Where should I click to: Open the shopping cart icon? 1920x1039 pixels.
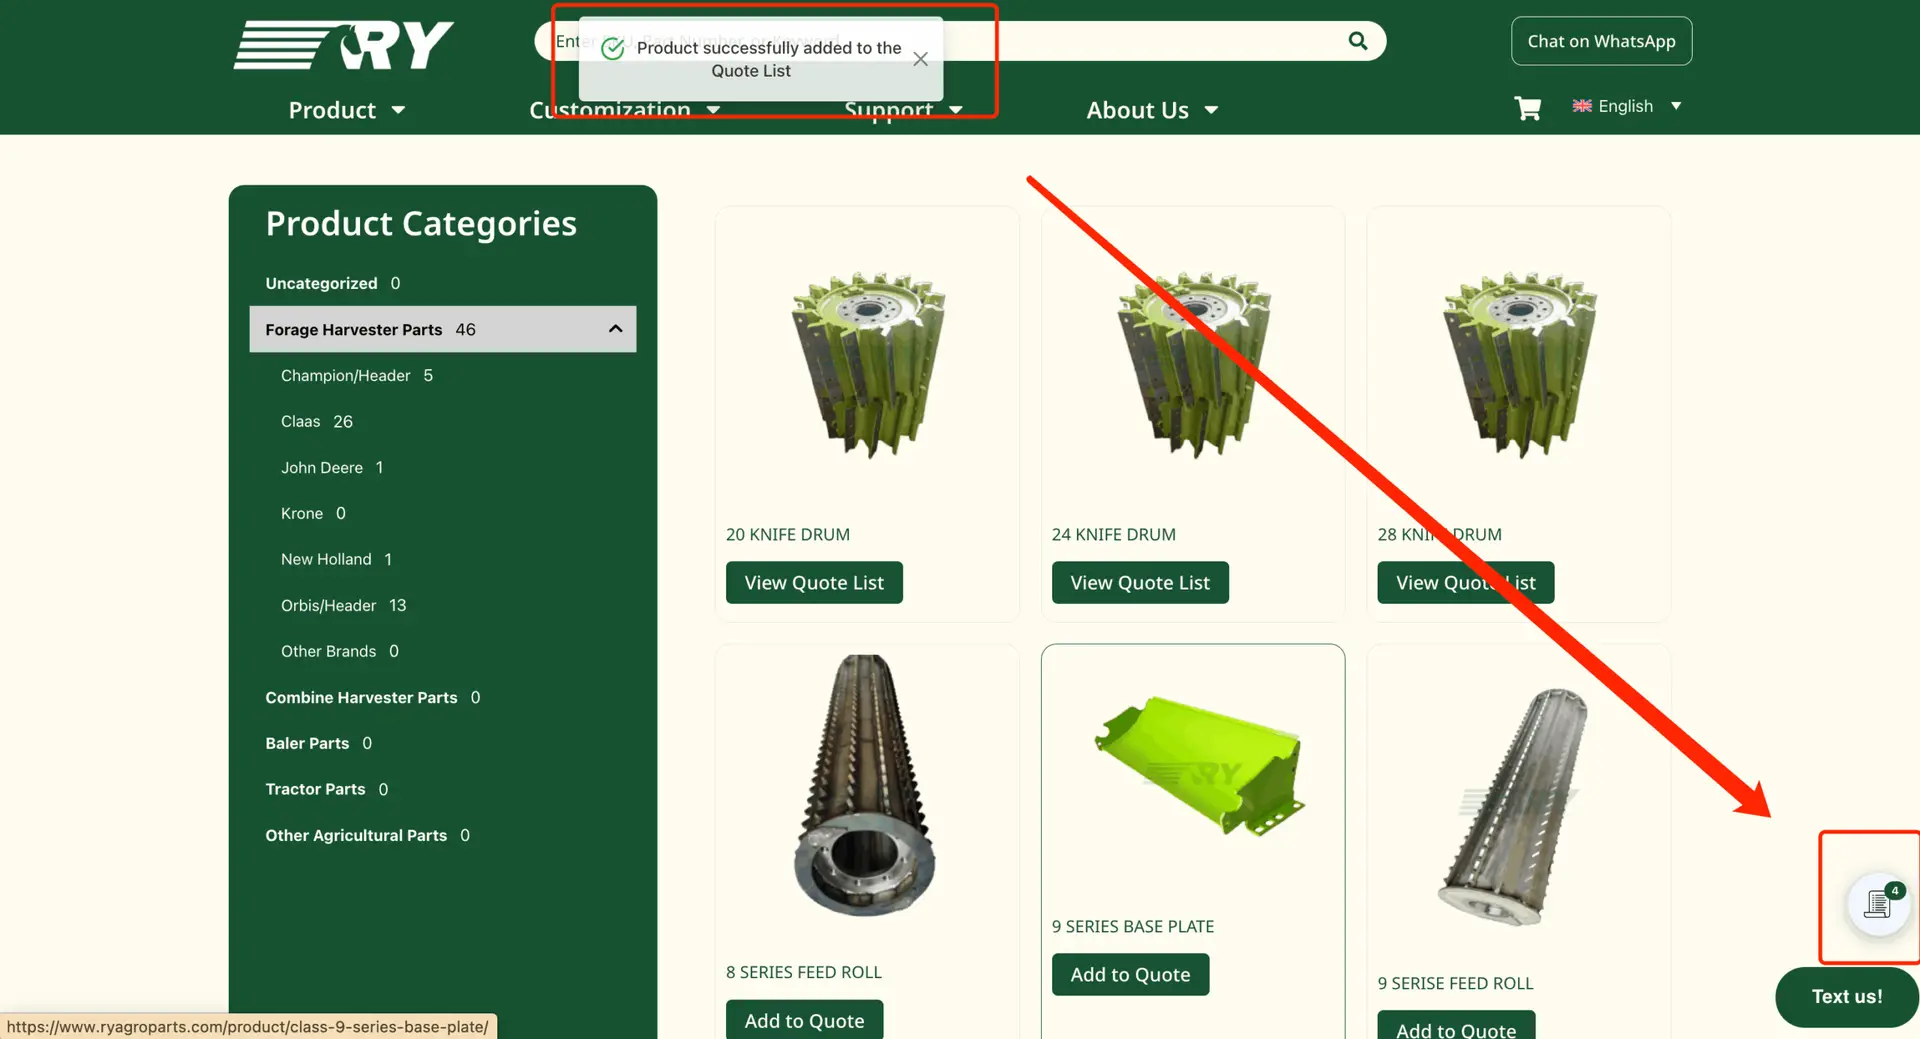1527,108
